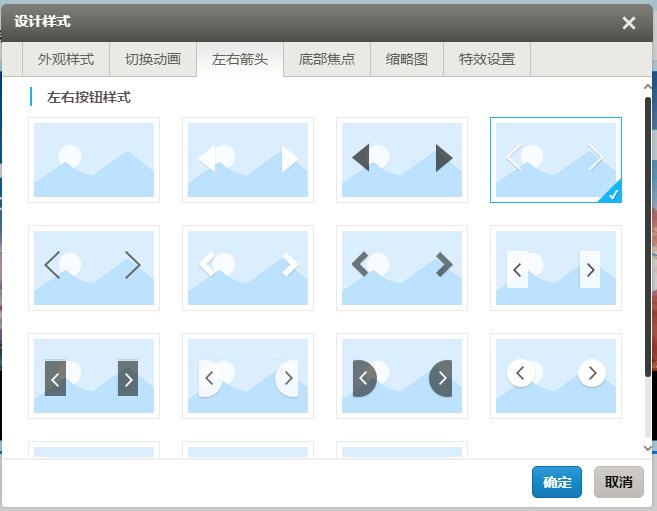Screen dimensions: 657x511
Task: Click the 取消 button
Action: click(619, 482)
